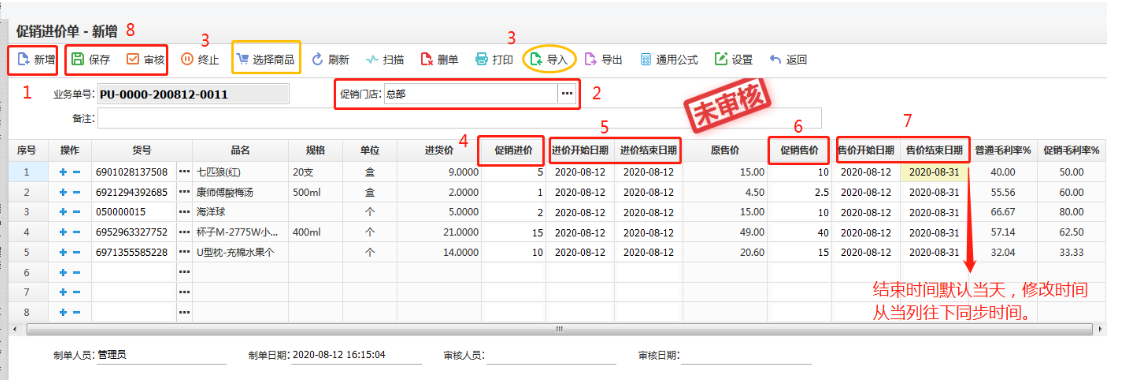Add a row with plus icon in row 1
Screen dimensions: 1121x380
tap(63, 172)
